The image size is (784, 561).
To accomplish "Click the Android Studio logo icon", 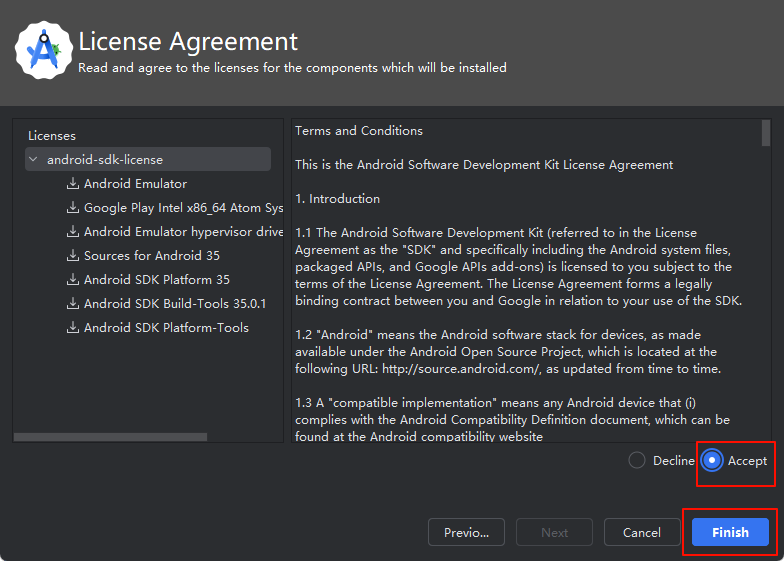I will pyautogui.click(x=42, y=50).
